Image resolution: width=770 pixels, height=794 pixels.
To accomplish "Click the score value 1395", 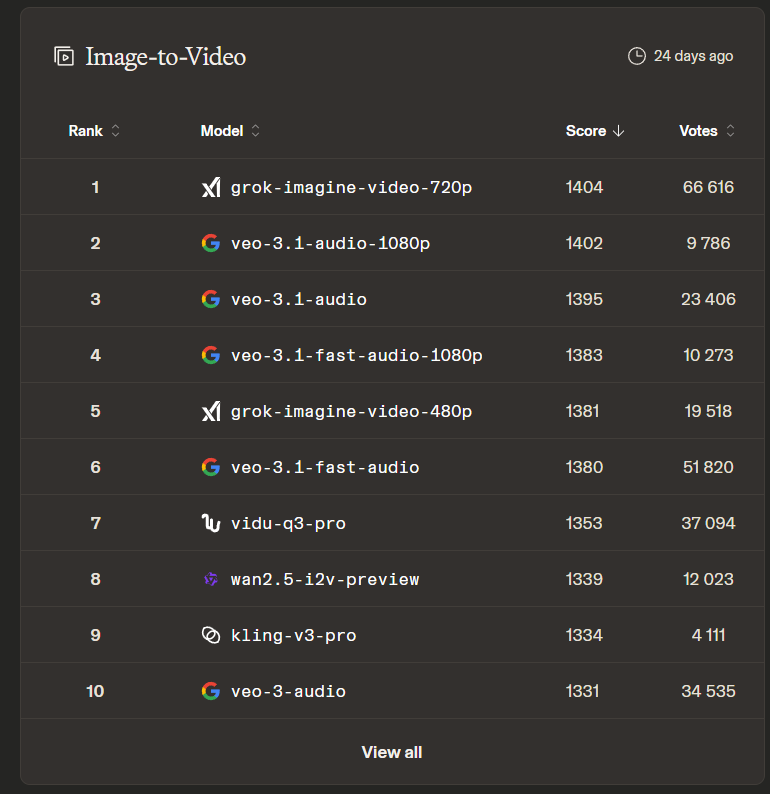I will 584,299.
